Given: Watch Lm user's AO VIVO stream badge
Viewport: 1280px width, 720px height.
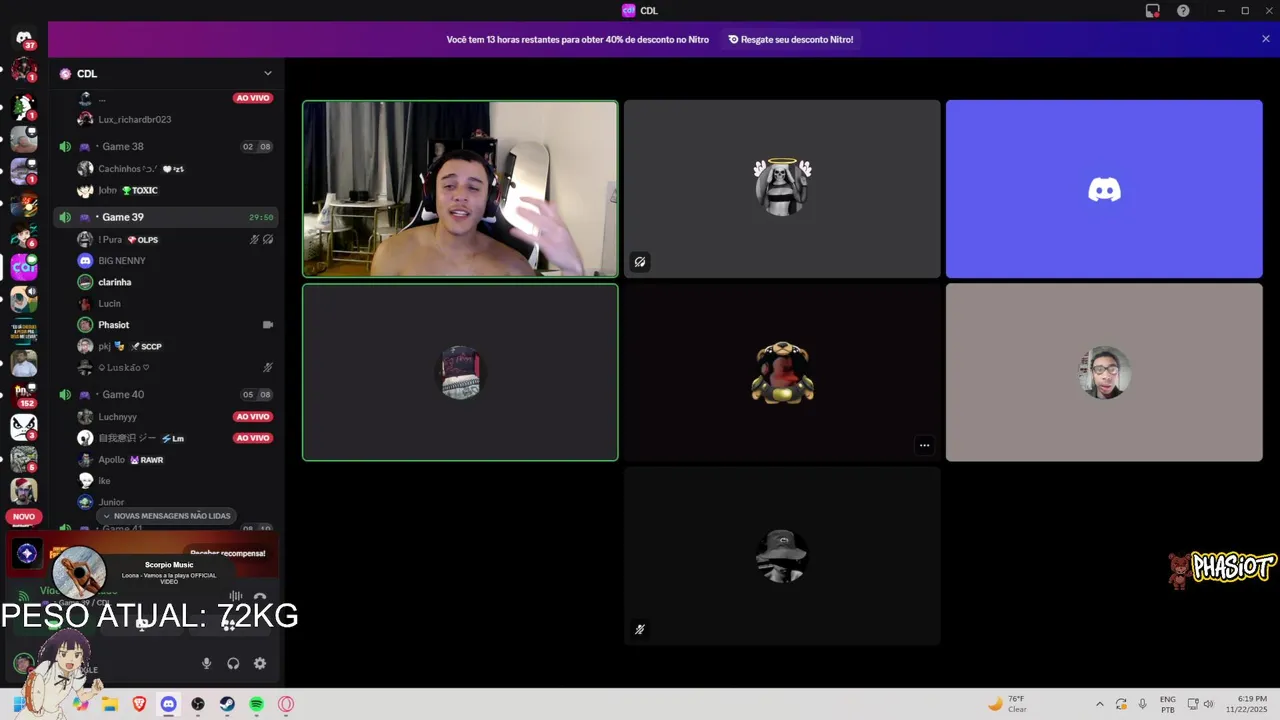Looking at the screenshot, I should [253, 438].
